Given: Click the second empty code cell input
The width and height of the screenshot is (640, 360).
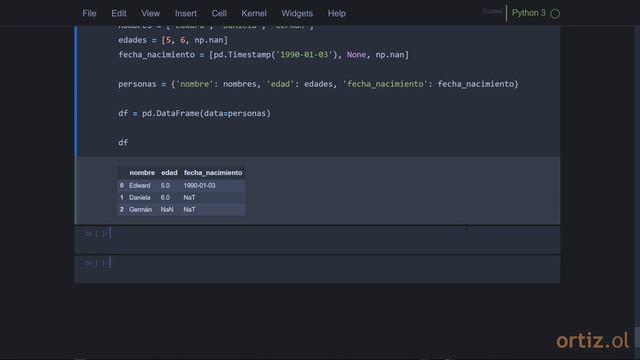Looking at the screenshot, I should 334,269.
